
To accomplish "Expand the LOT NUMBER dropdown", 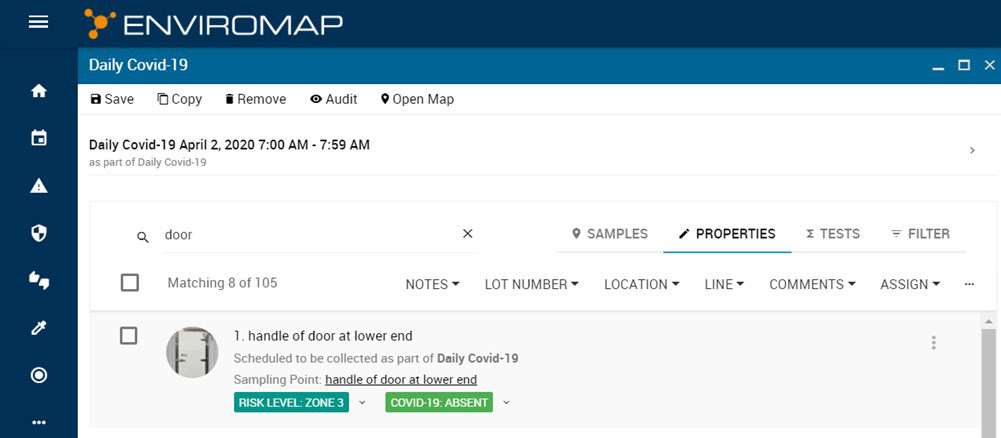I will tap(531, 284).
